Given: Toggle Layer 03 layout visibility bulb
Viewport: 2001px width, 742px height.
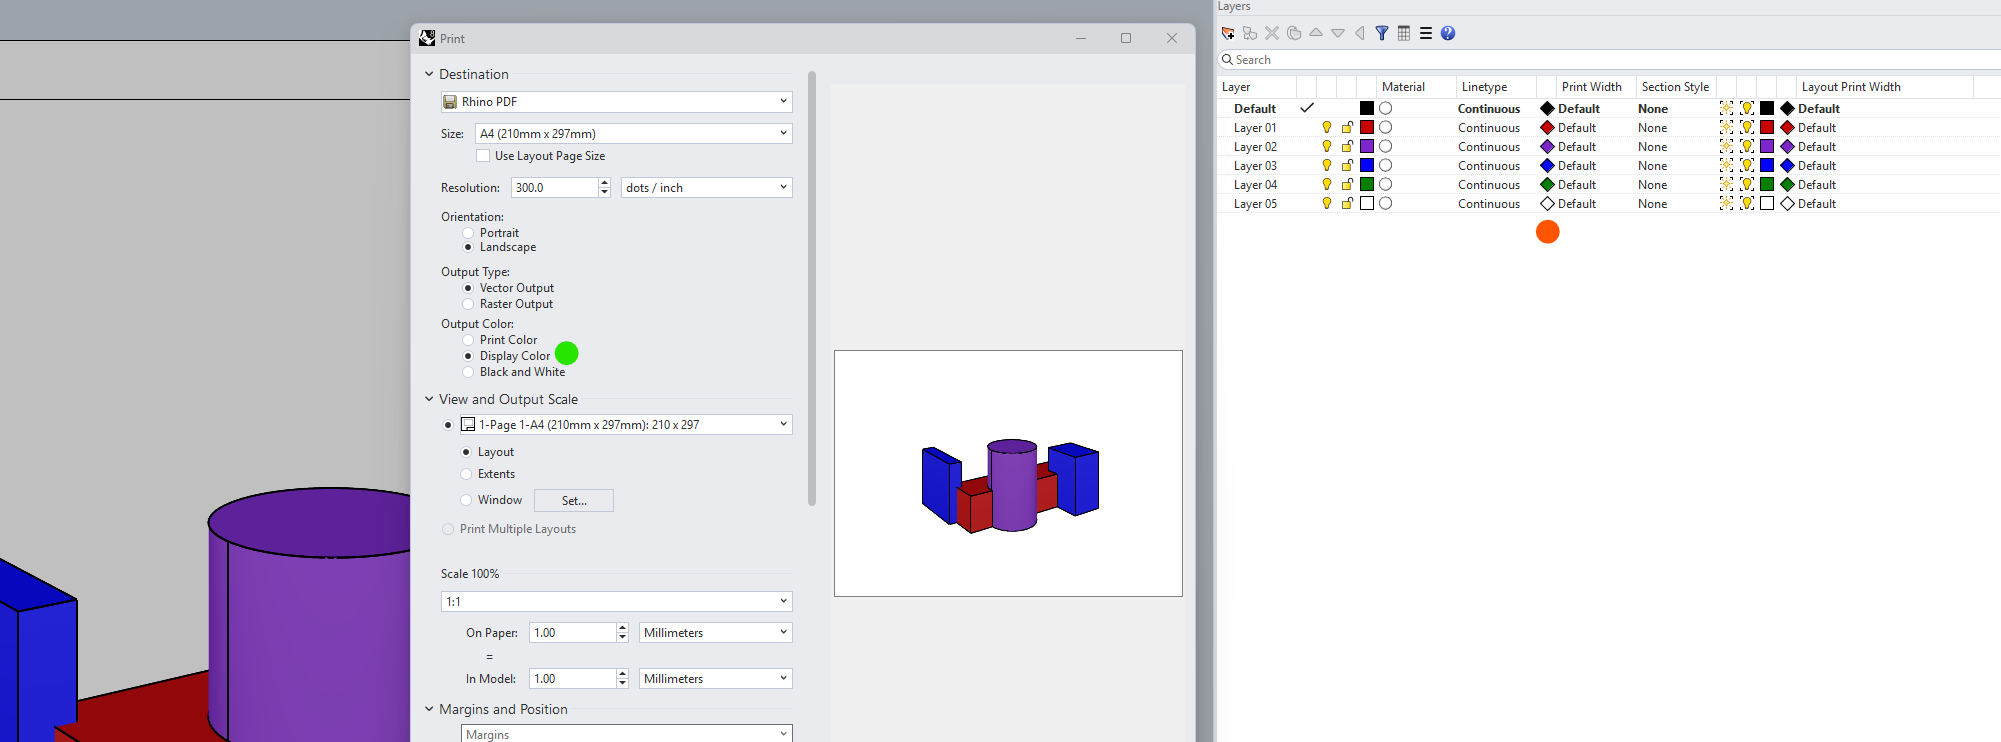Looking at the screenshot, I should [1747, 165].
